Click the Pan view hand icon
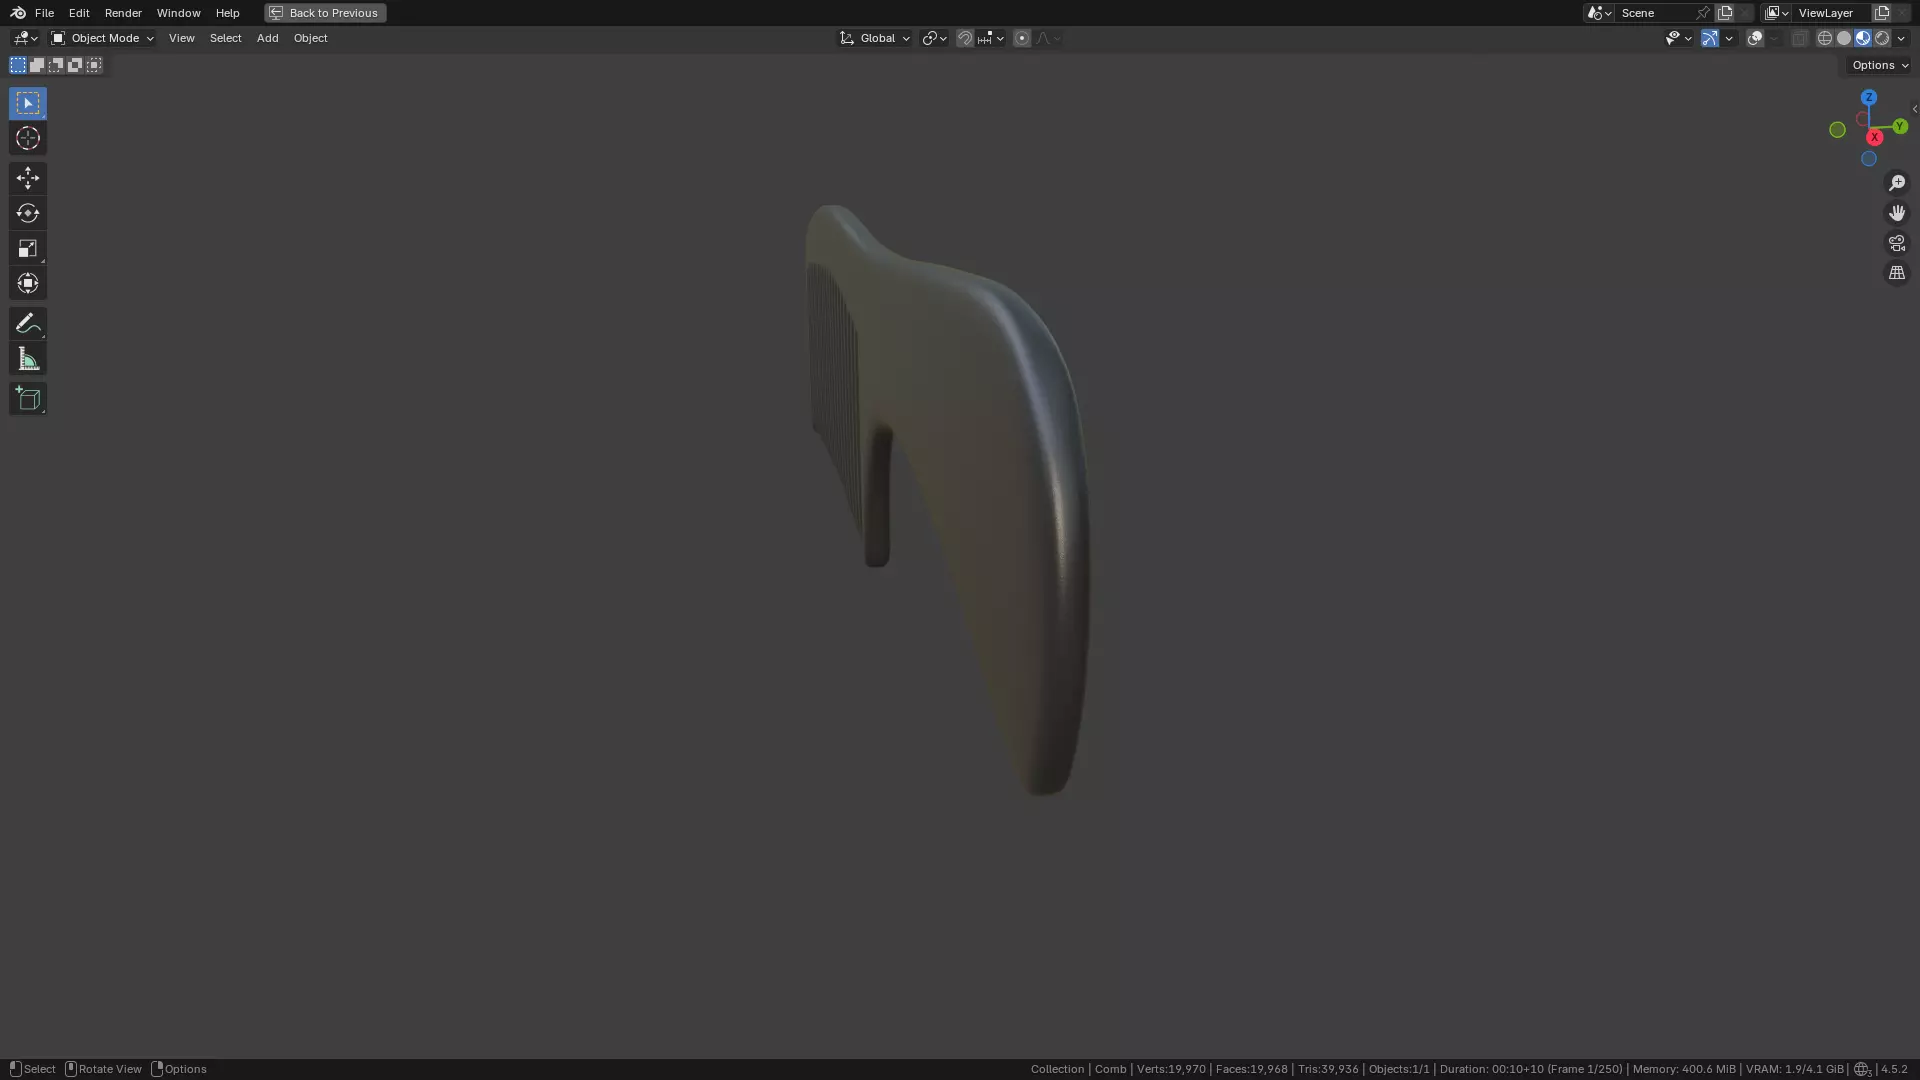Viewport: 1920px width, 1080px height. (x=1896, y=213)
